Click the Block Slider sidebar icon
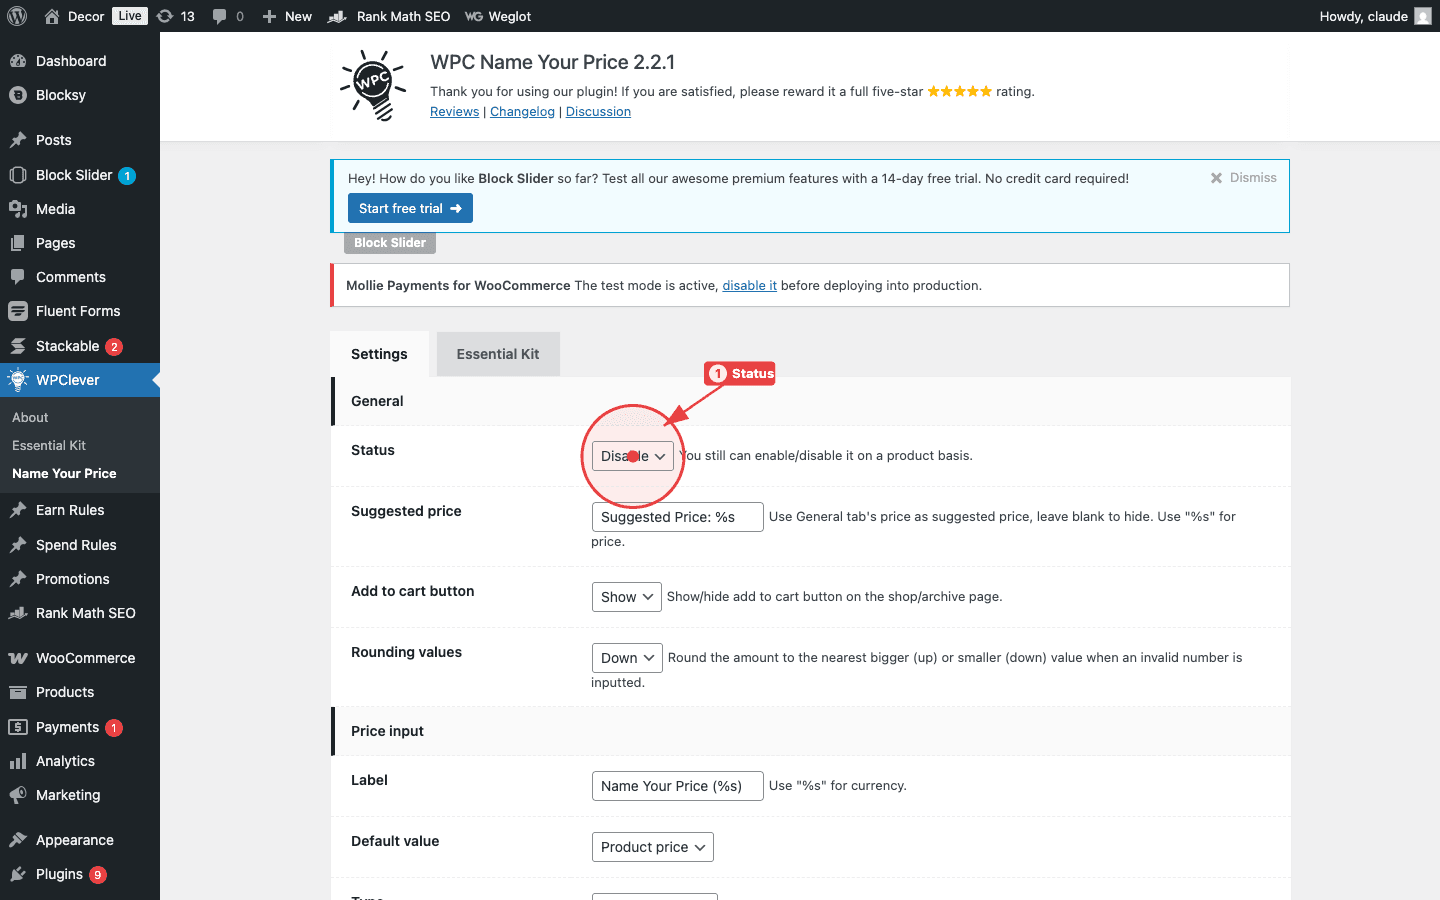 tap(18, 175)
